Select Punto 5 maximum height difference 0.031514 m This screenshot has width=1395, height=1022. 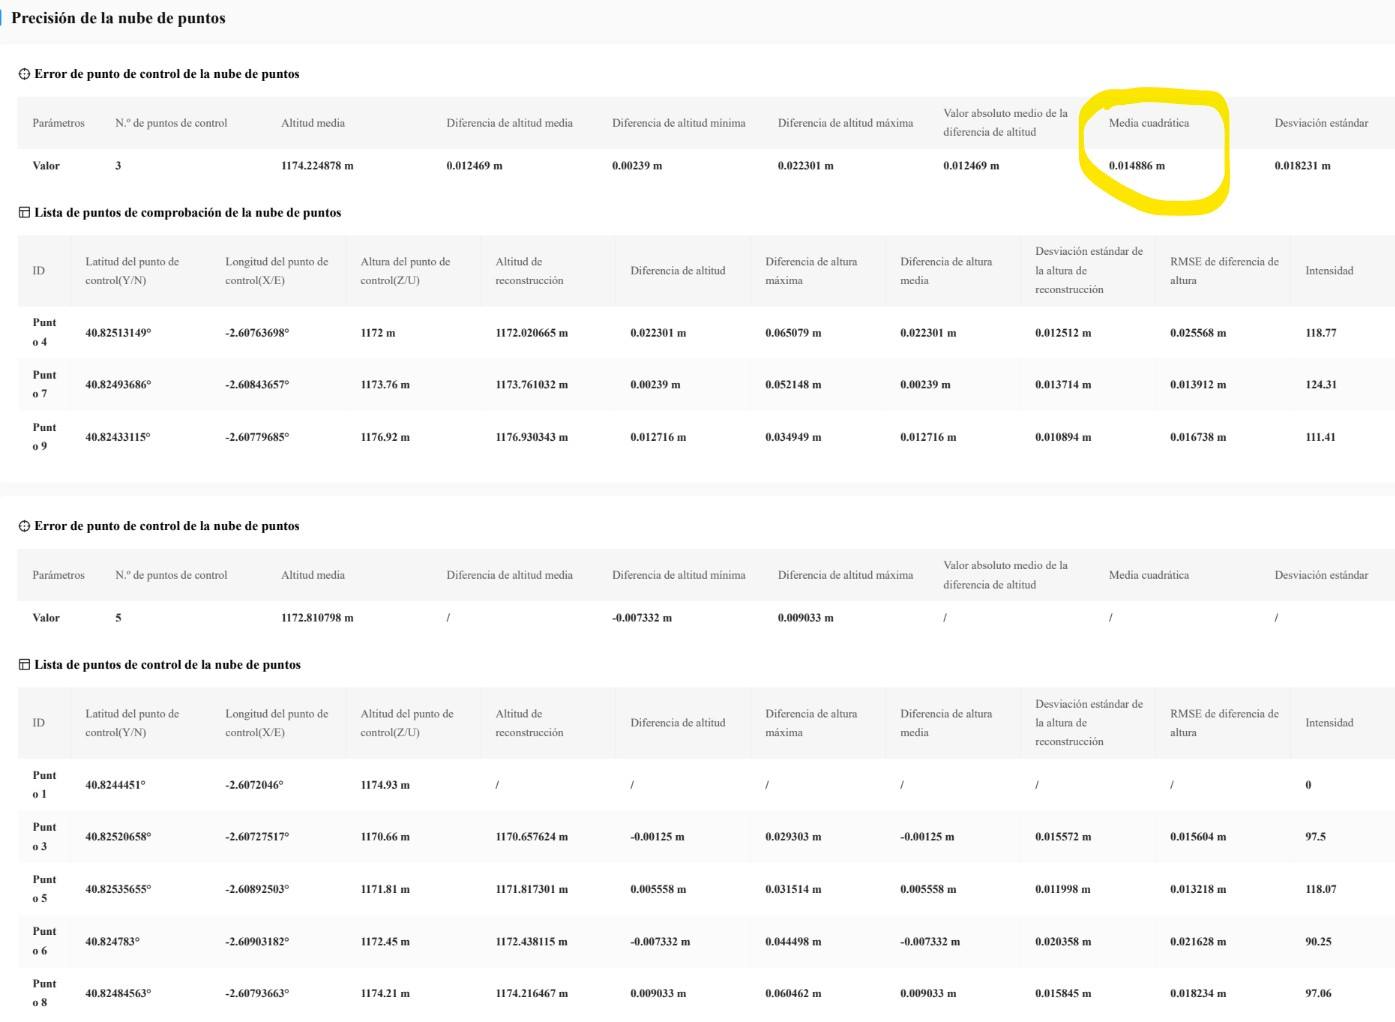coord(793,889)
